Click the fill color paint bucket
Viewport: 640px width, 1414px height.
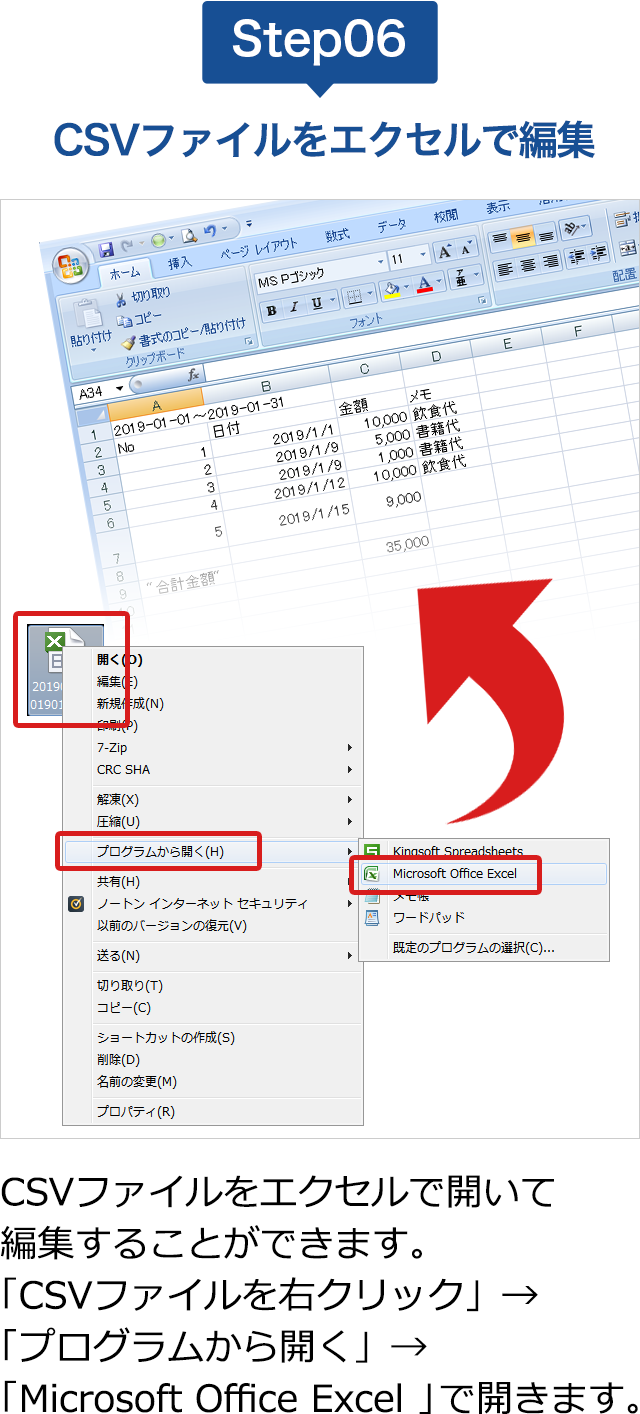click(x=391, y=289)
